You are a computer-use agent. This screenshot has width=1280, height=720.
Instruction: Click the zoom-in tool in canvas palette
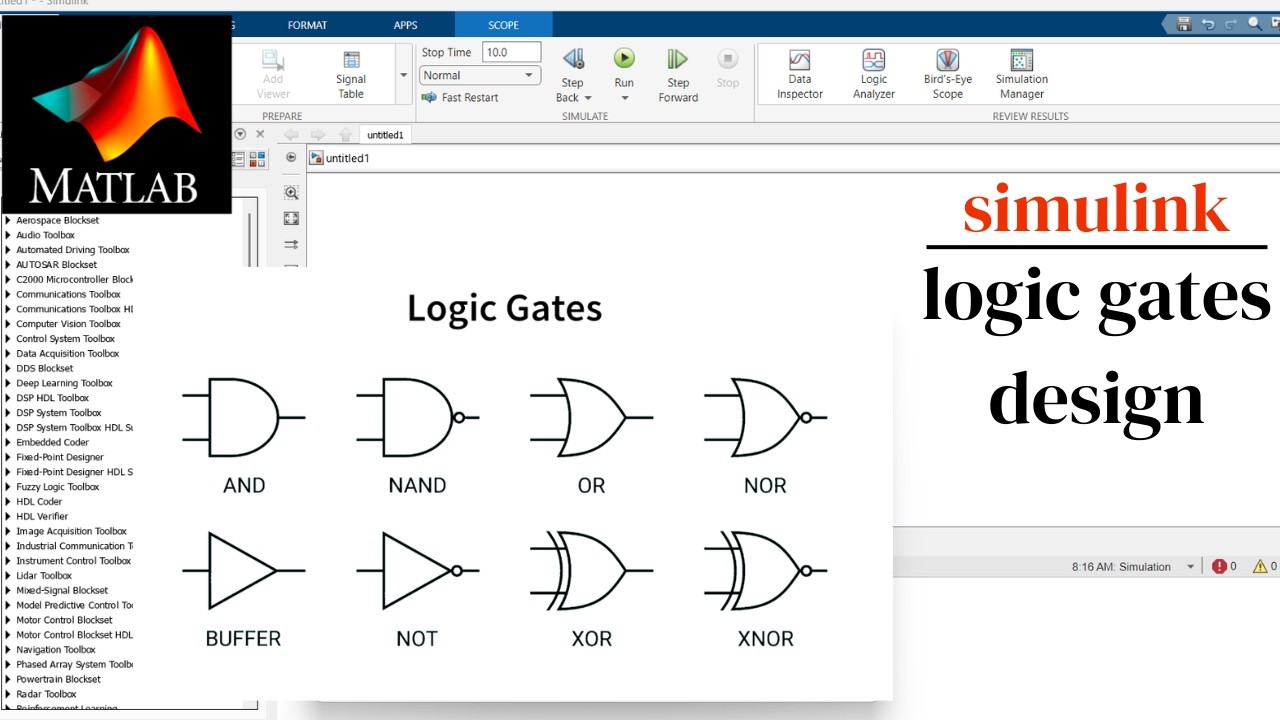click(x=291, y=192)
